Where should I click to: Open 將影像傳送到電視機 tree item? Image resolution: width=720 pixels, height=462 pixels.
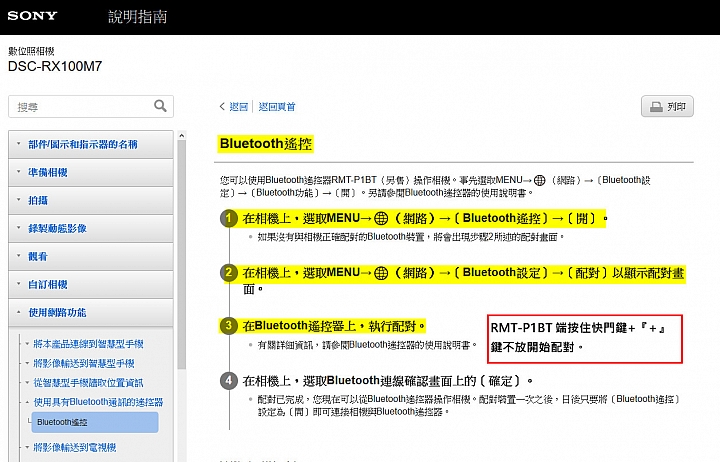74,447
